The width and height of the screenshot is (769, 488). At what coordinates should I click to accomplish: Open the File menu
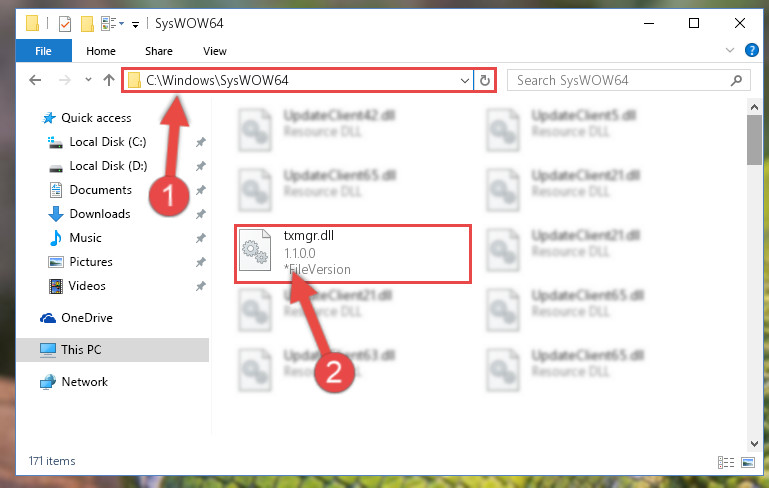[43, 51]
